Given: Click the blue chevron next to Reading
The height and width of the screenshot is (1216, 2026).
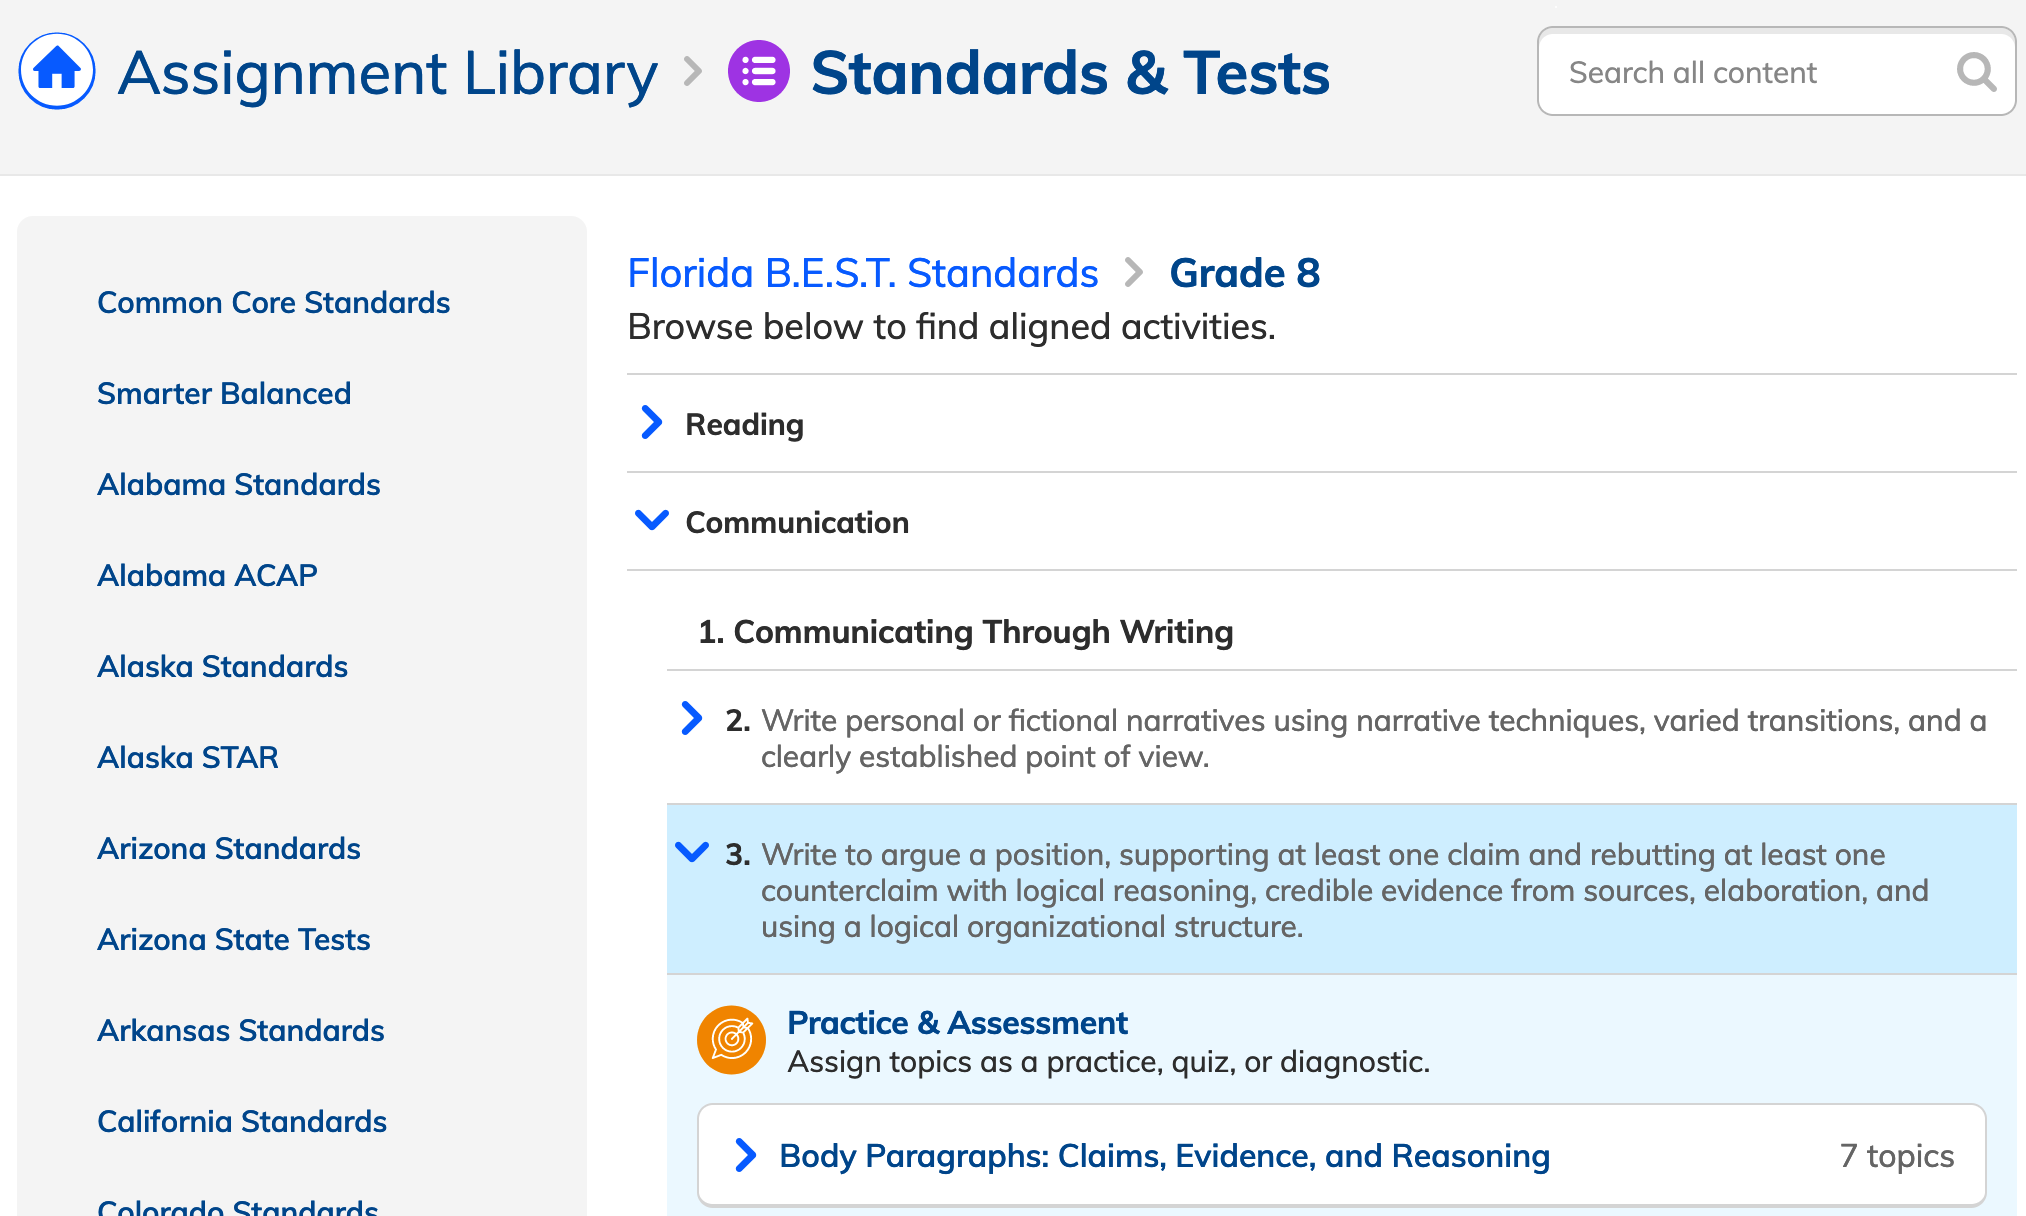Looking at the screenshot, I should coord(651,423).
